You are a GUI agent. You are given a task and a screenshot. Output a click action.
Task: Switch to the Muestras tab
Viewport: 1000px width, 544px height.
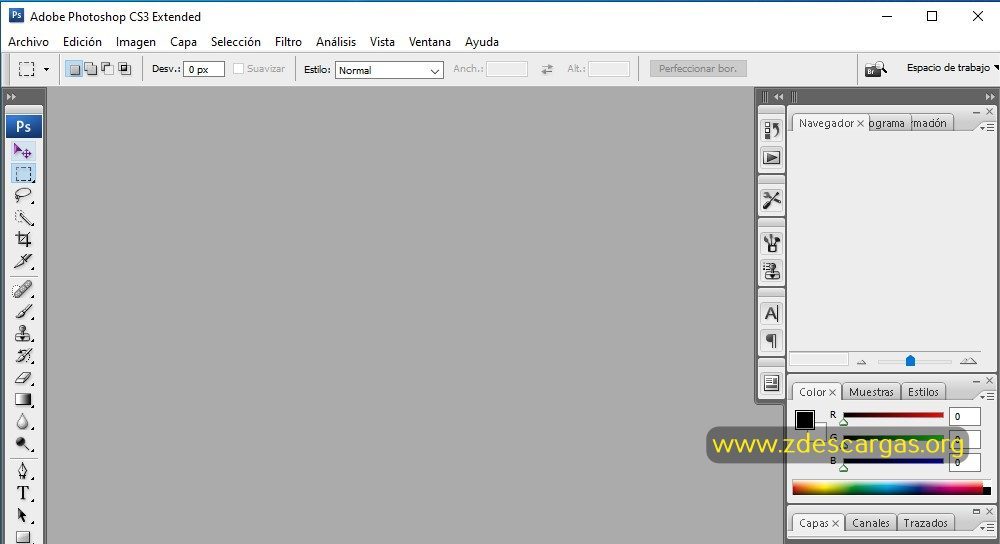pos(871,392)
